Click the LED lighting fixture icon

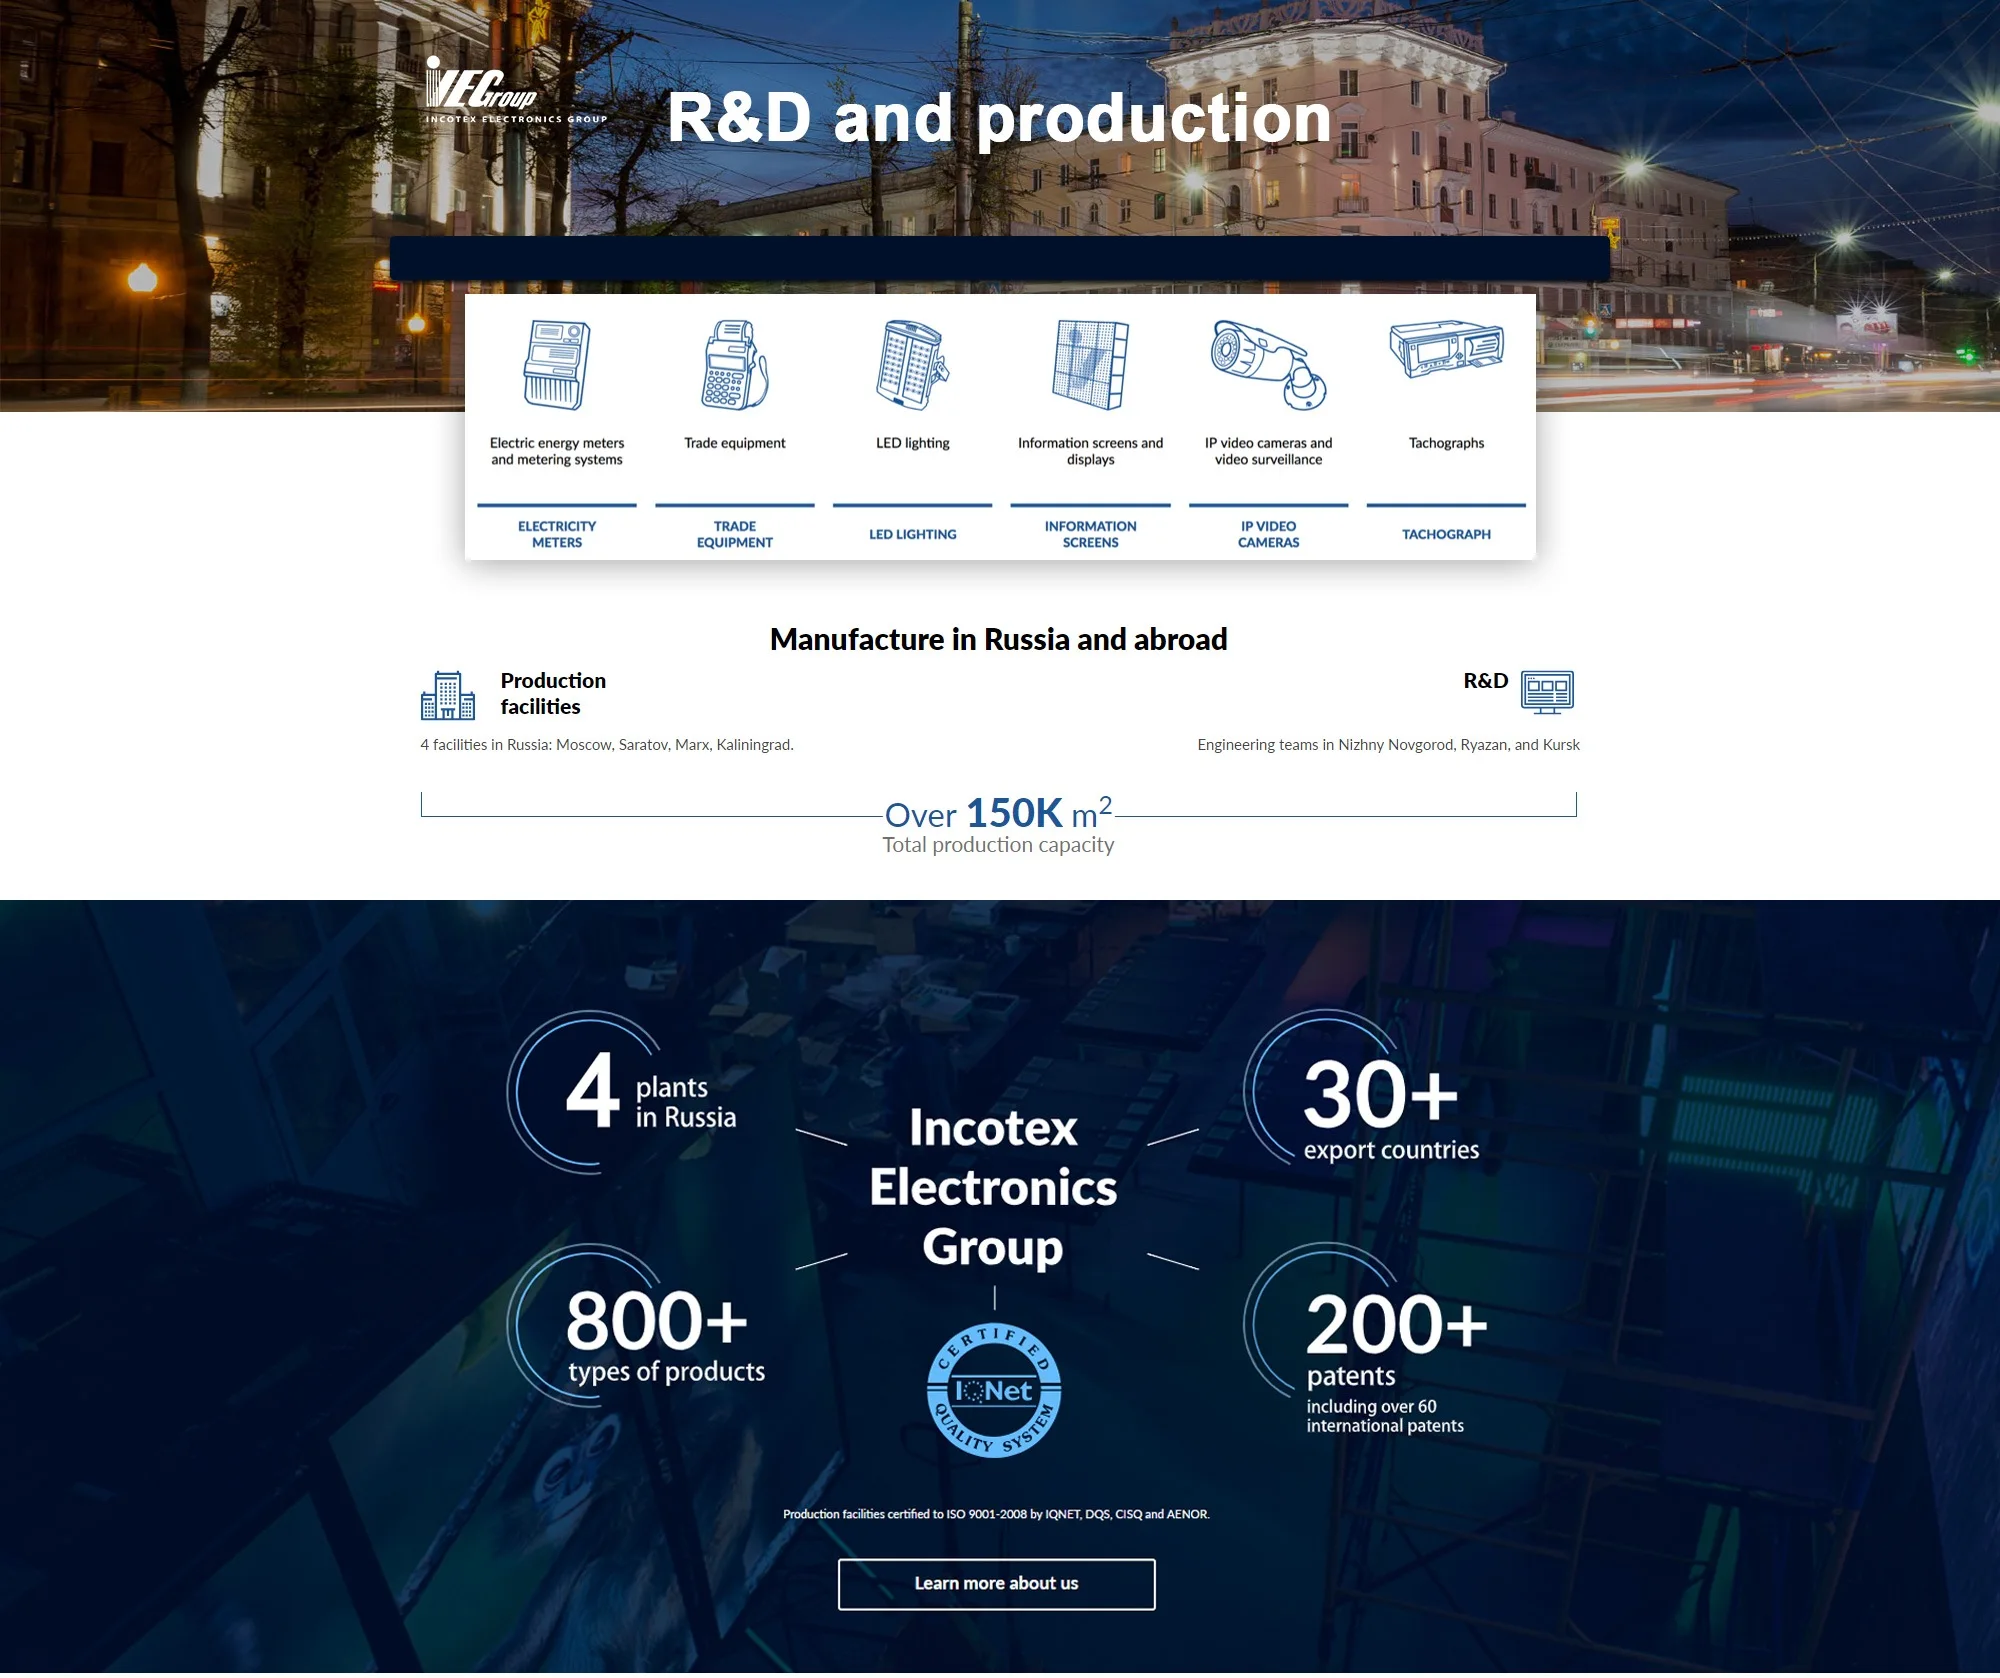click(912, 365)
